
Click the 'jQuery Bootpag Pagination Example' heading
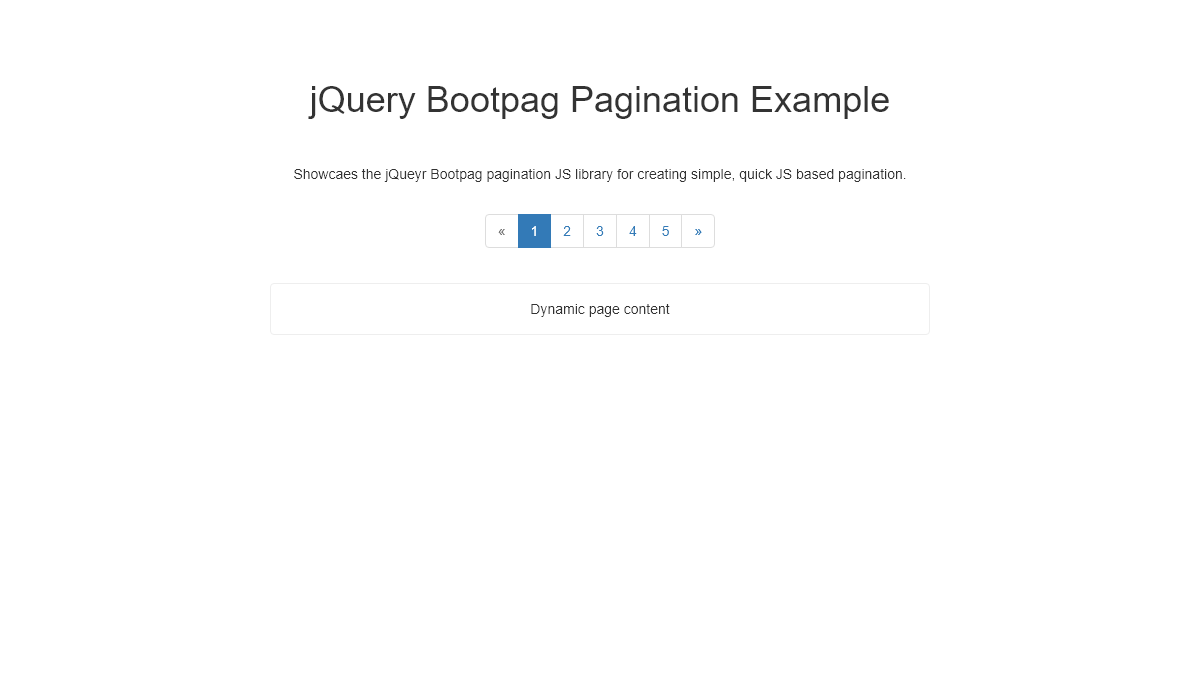600,100
